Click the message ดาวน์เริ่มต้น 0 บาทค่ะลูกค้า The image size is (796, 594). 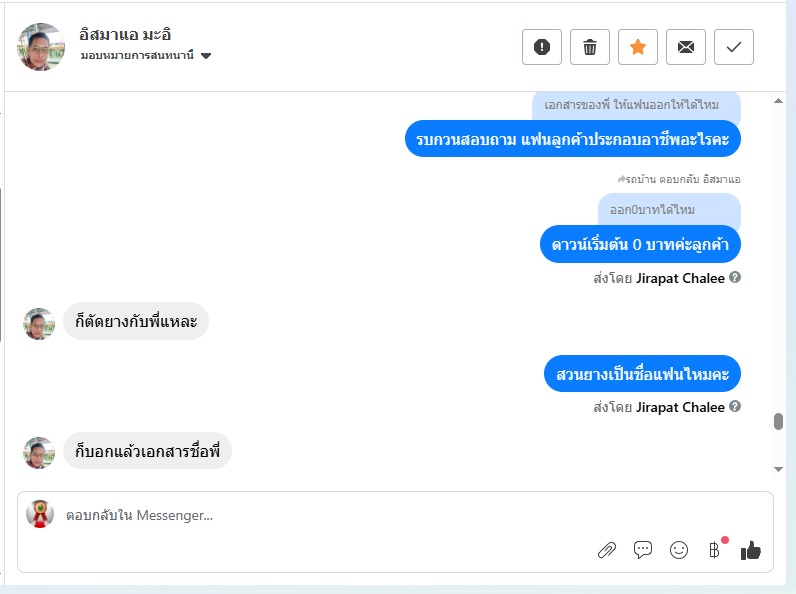coord(640,245)
